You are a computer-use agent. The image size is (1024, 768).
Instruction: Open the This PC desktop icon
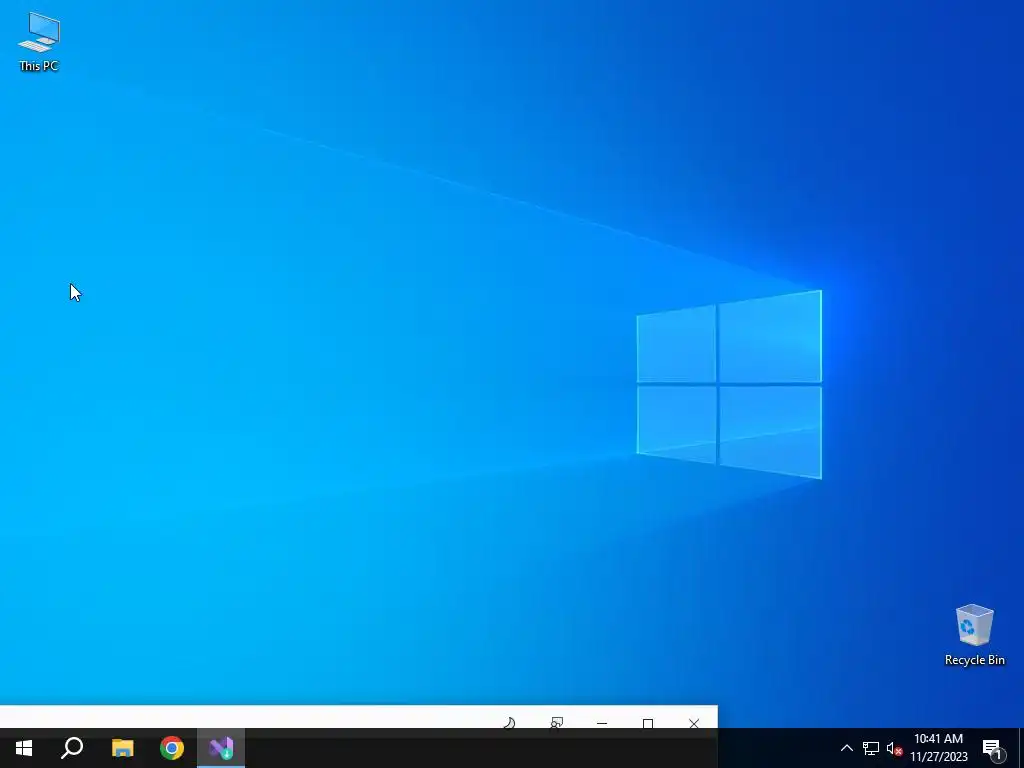point(39,42)
